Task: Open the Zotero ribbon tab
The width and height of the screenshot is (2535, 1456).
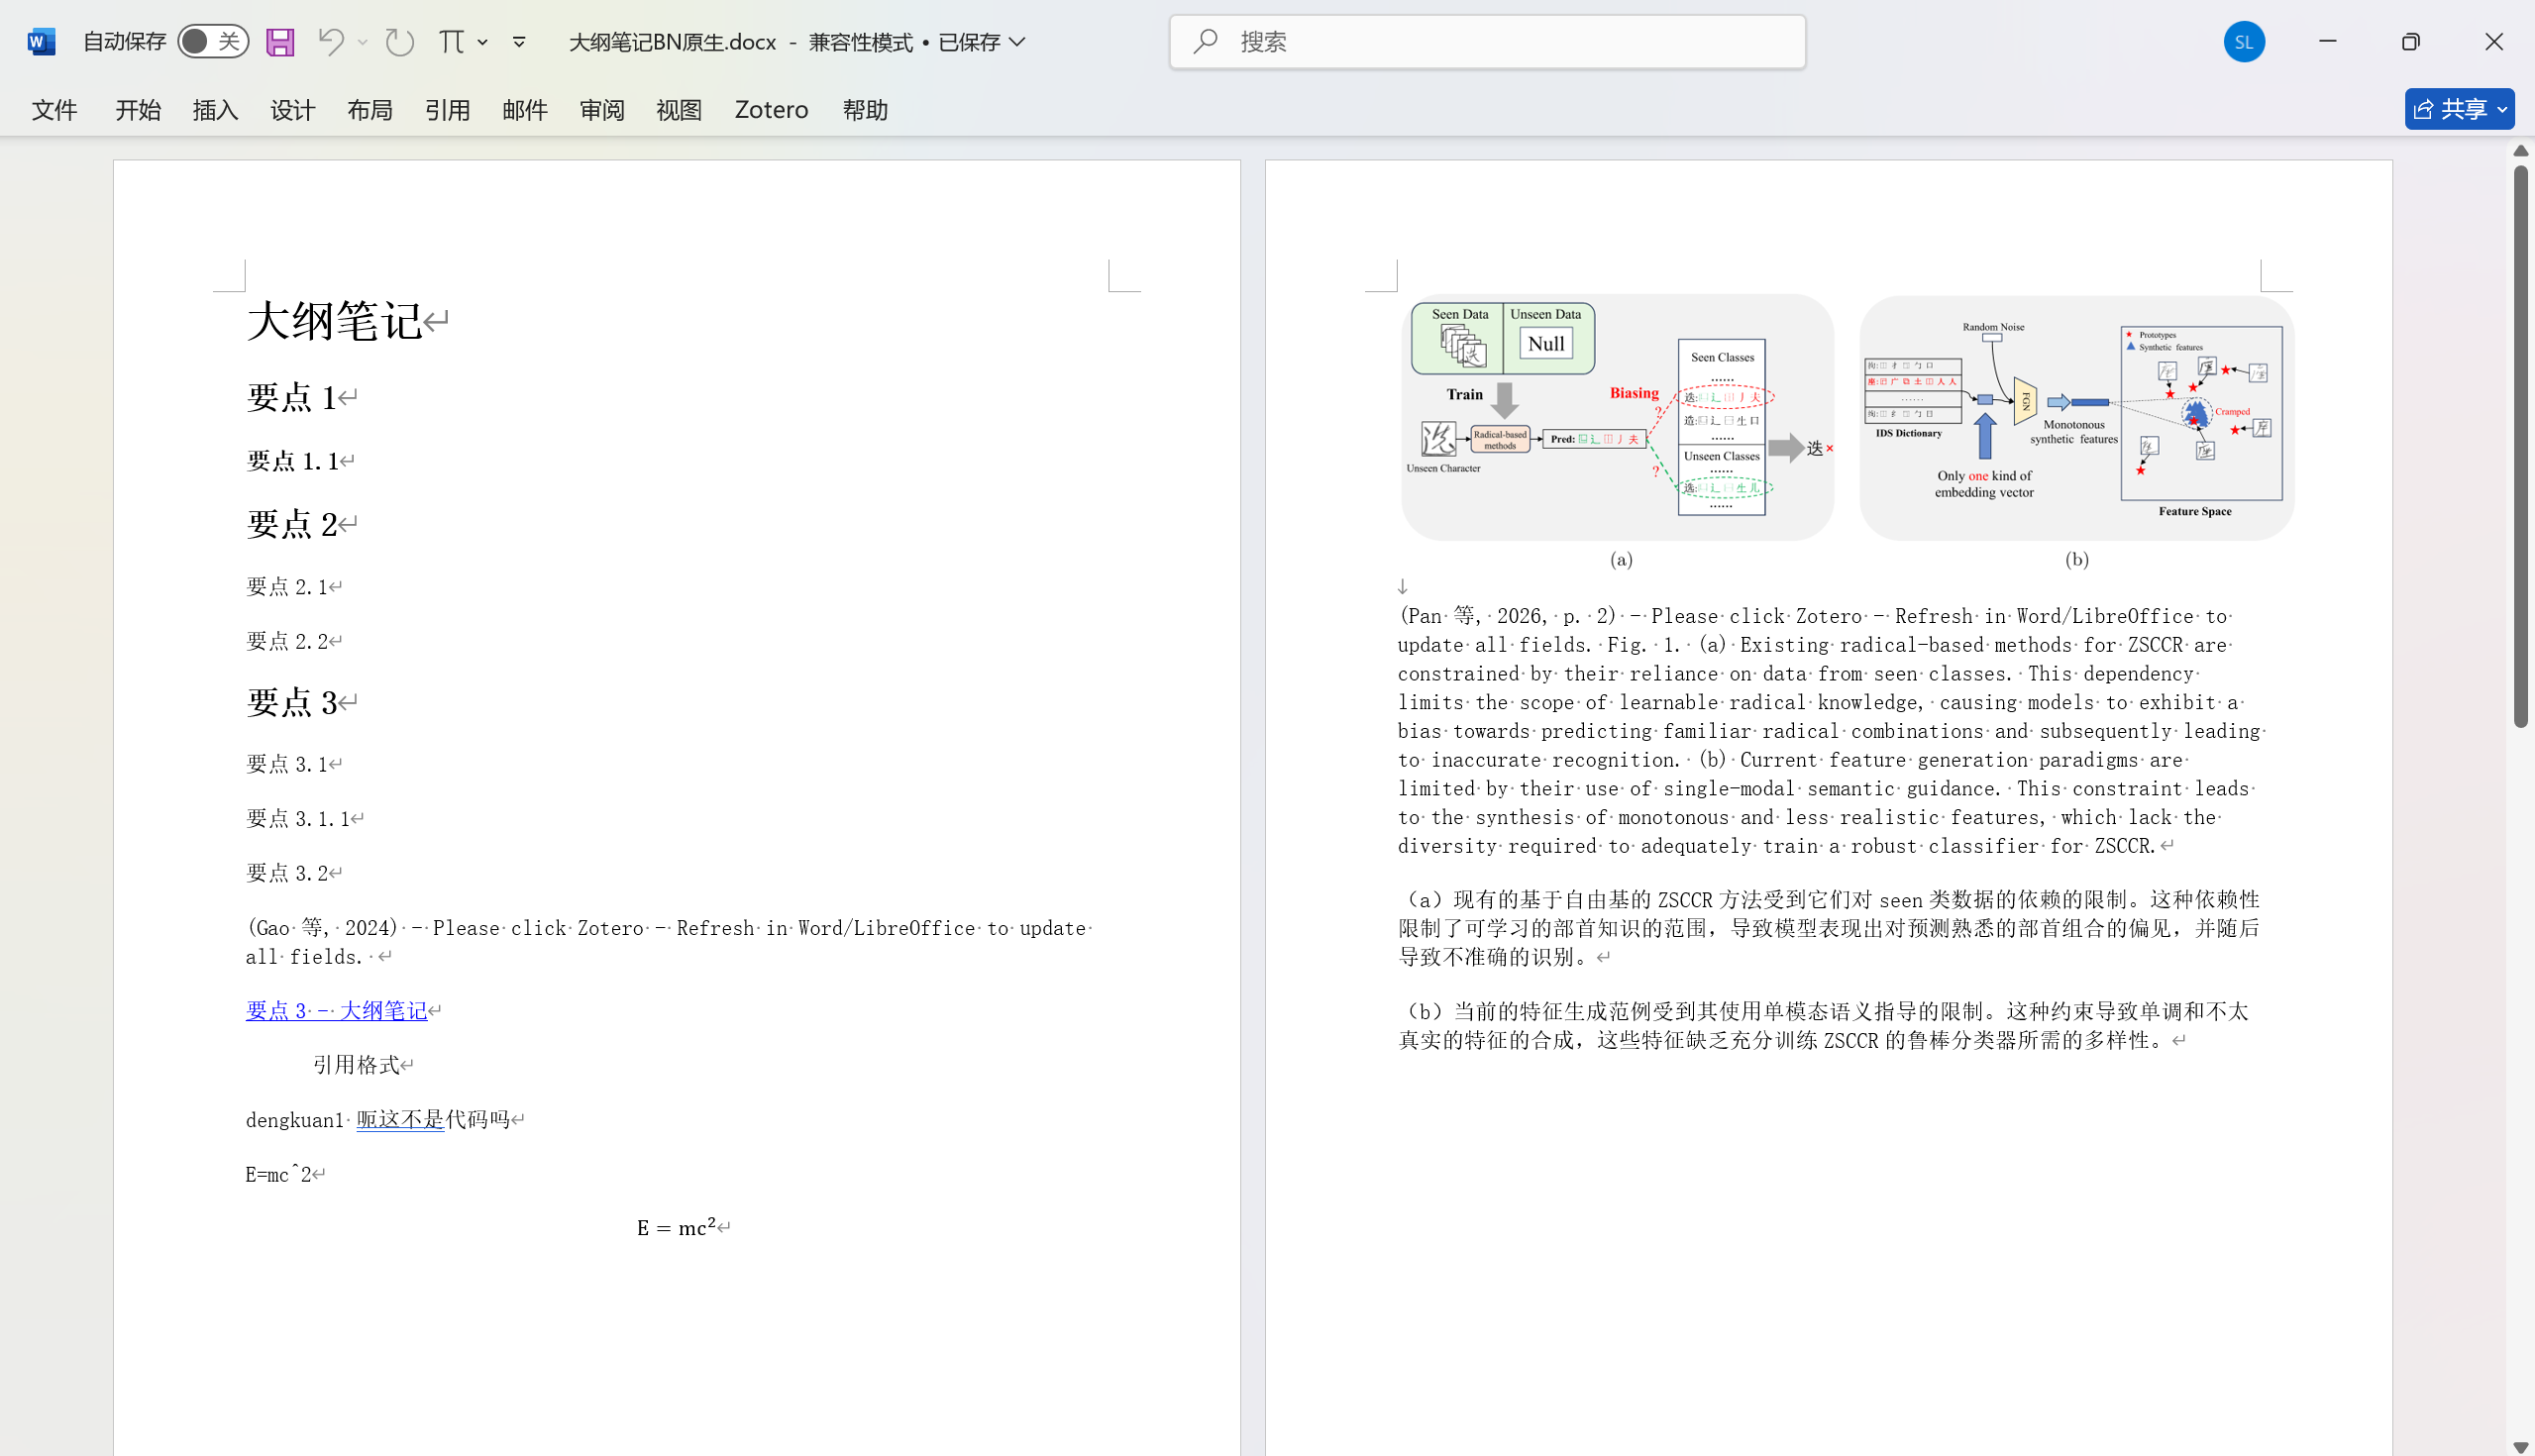Action: coord(771,110)
